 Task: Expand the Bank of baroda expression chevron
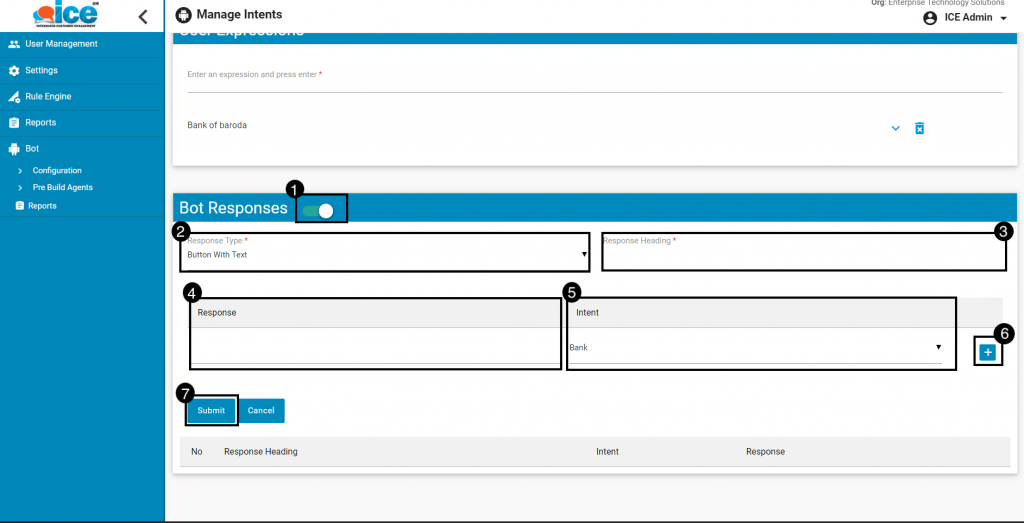[895, 128]
